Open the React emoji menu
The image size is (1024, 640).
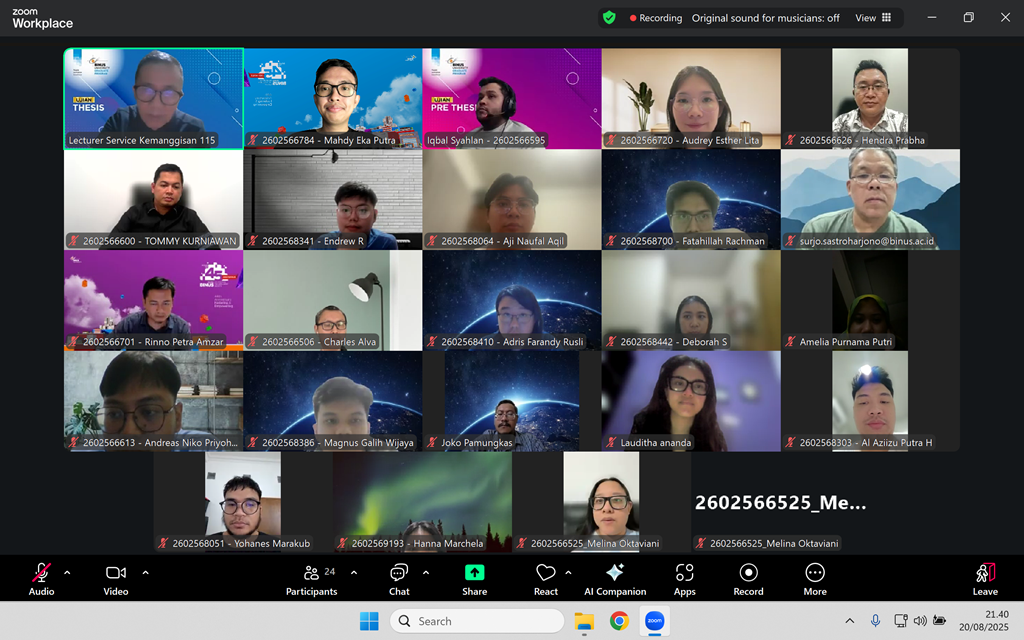[x=545, y=578]
